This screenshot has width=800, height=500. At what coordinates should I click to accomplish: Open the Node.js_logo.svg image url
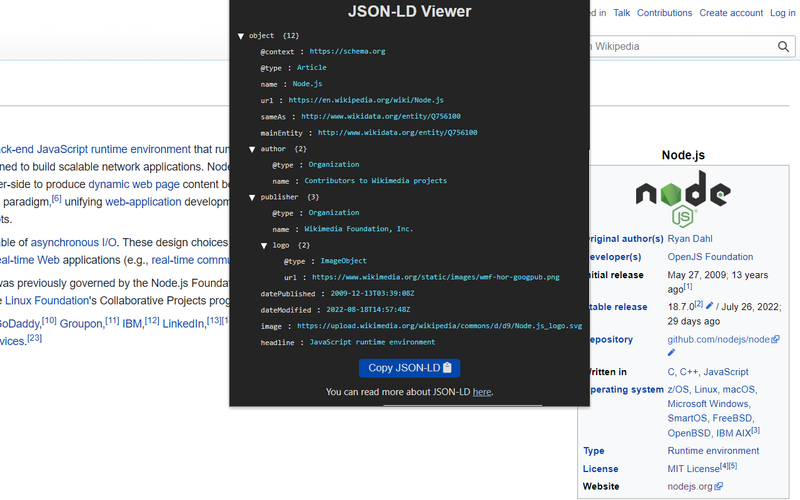(x=439, y=326)
